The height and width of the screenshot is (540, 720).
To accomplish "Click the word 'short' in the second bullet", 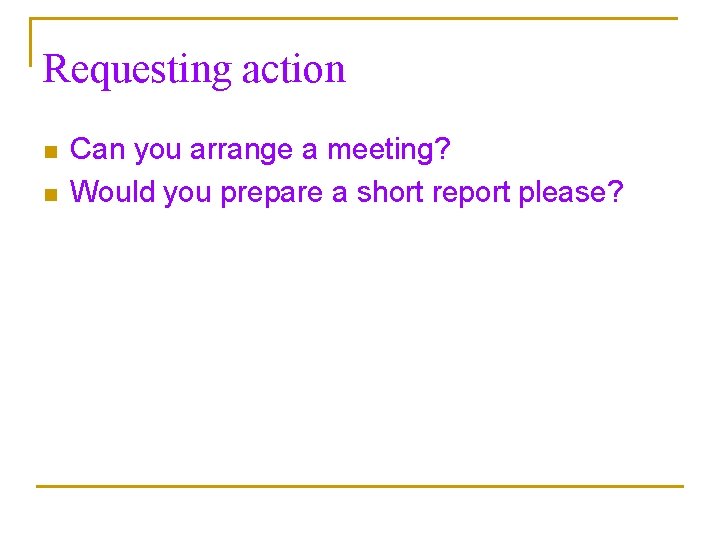I will 390,191.
